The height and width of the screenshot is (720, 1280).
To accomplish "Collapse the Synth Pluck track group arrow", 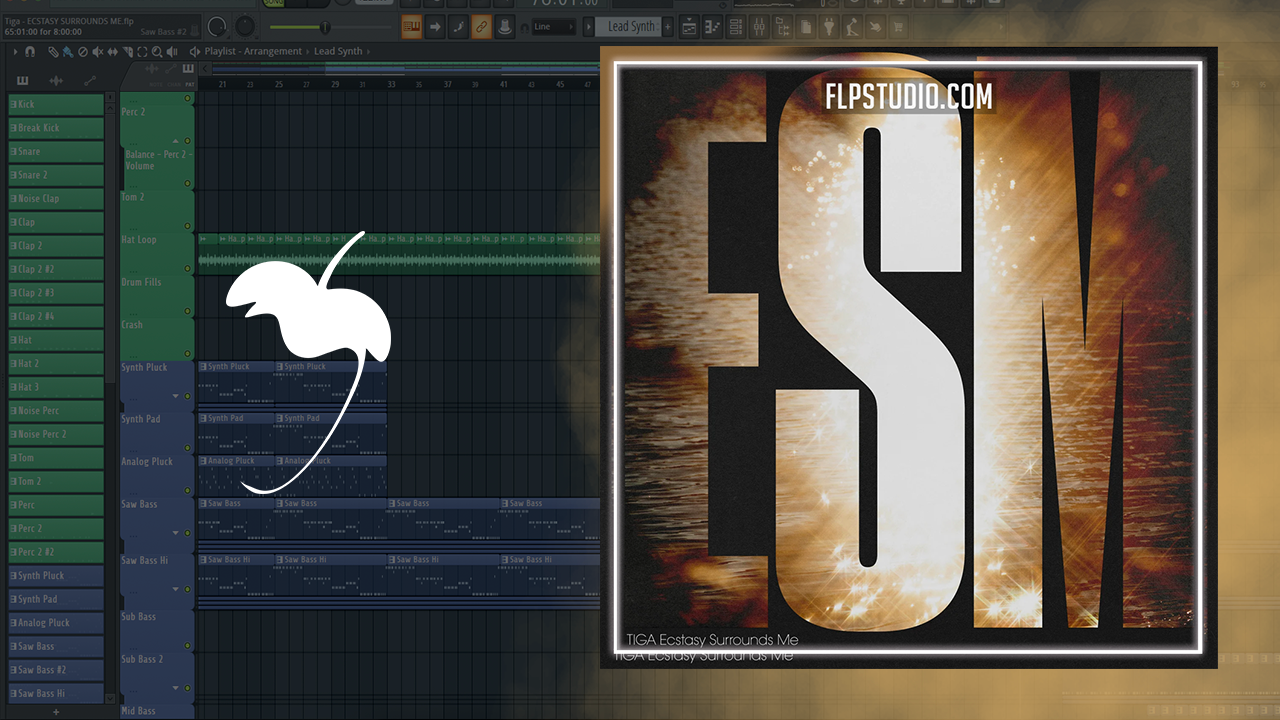I will pyautogui.click(x=176, y=396).
